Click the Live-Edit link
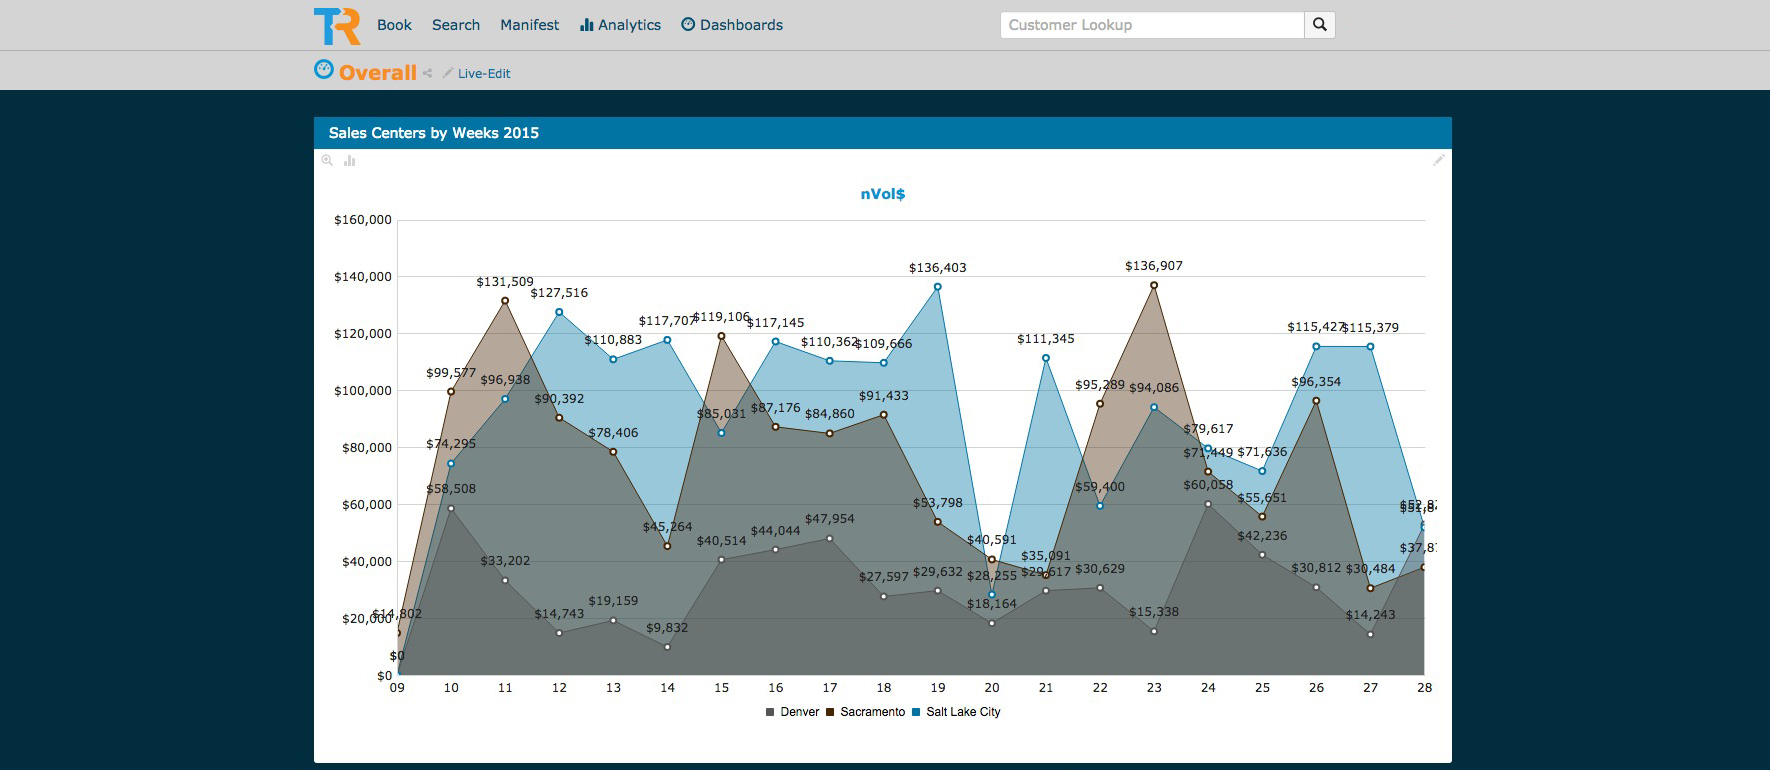This screenshot has height=770, width=1770. click(484, 73)
